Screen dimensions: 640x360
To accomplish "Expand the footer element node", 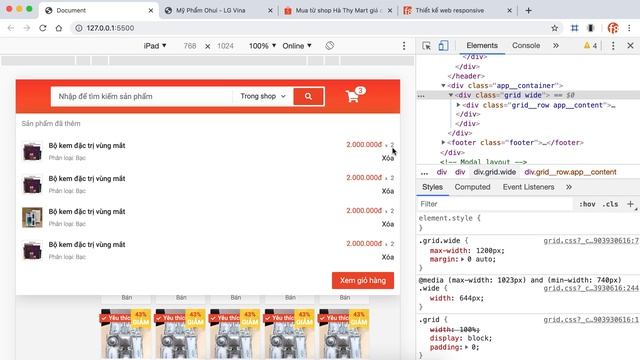I will (443, 143).
